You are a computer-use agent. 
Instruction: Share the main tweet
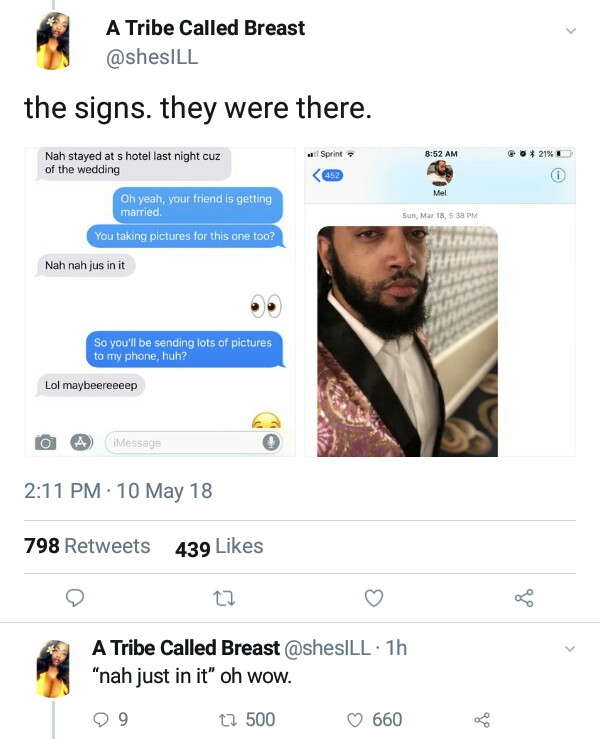click(x=524, y=598)
